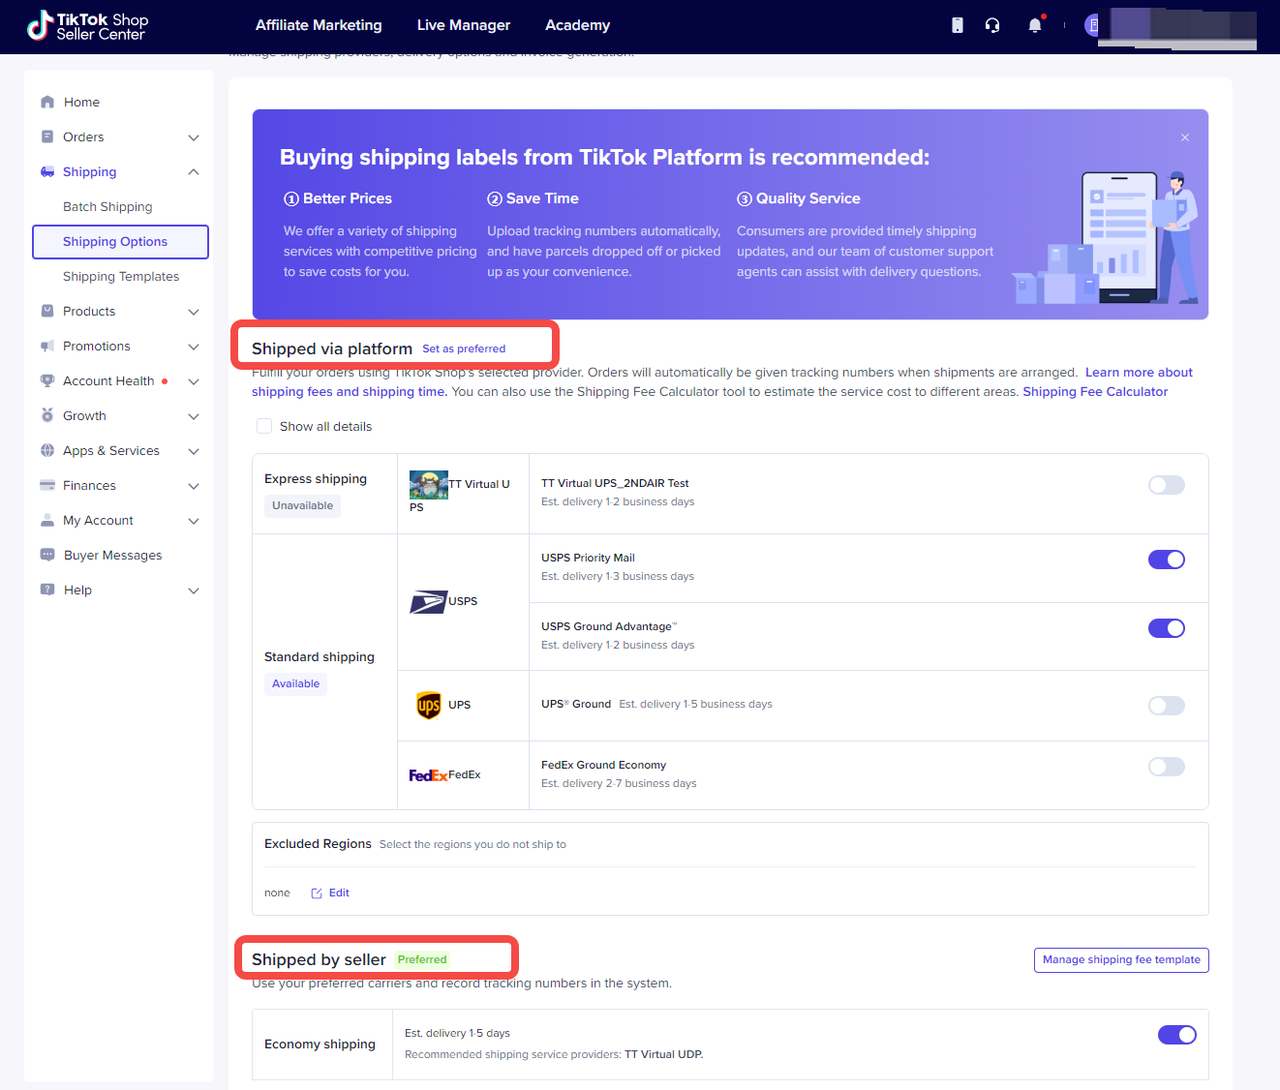Expand the Finances menu chevron
This screenshot has height=1090, width=1280.
coord(194,486)
